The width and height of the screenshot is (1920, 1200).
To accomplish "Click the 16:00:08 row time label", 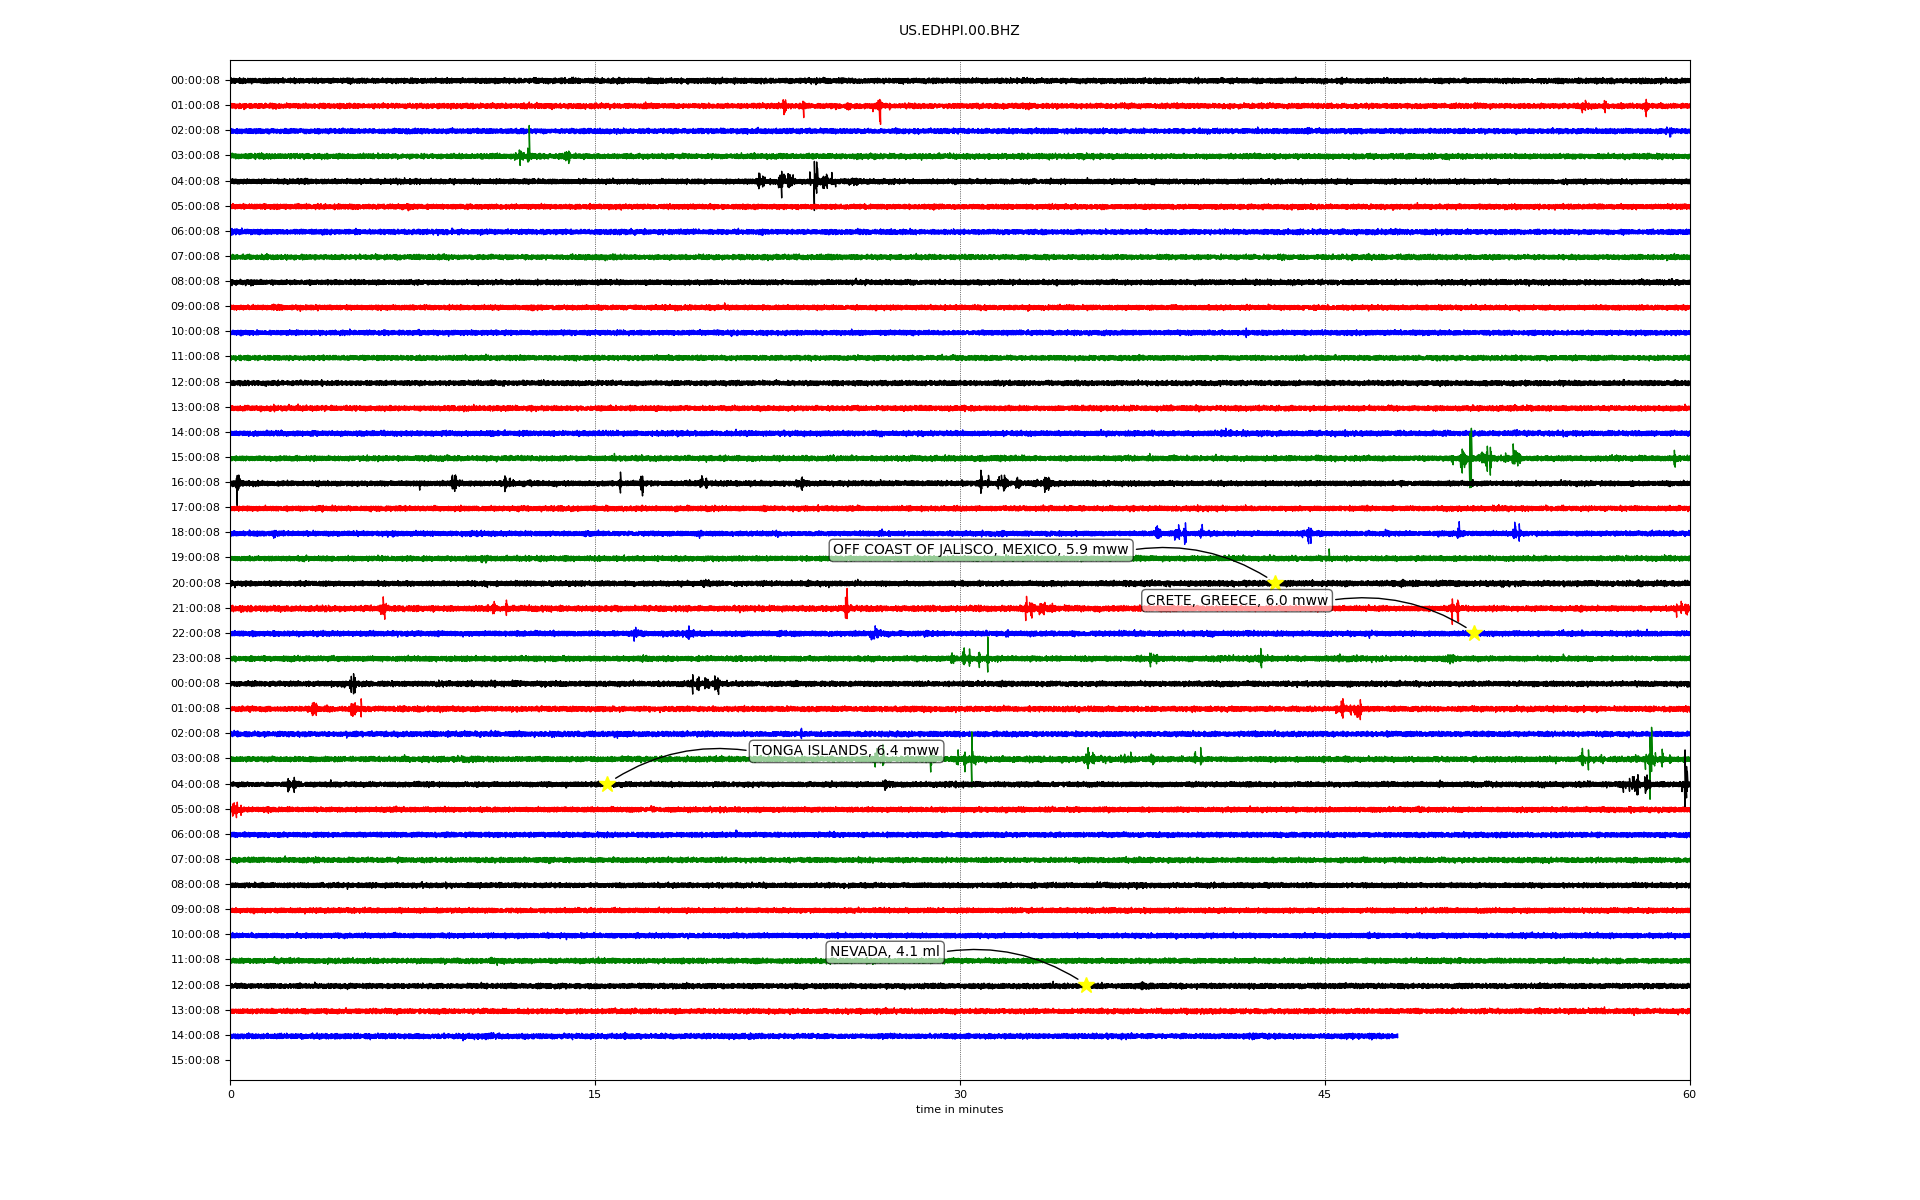I will (195, 483).
